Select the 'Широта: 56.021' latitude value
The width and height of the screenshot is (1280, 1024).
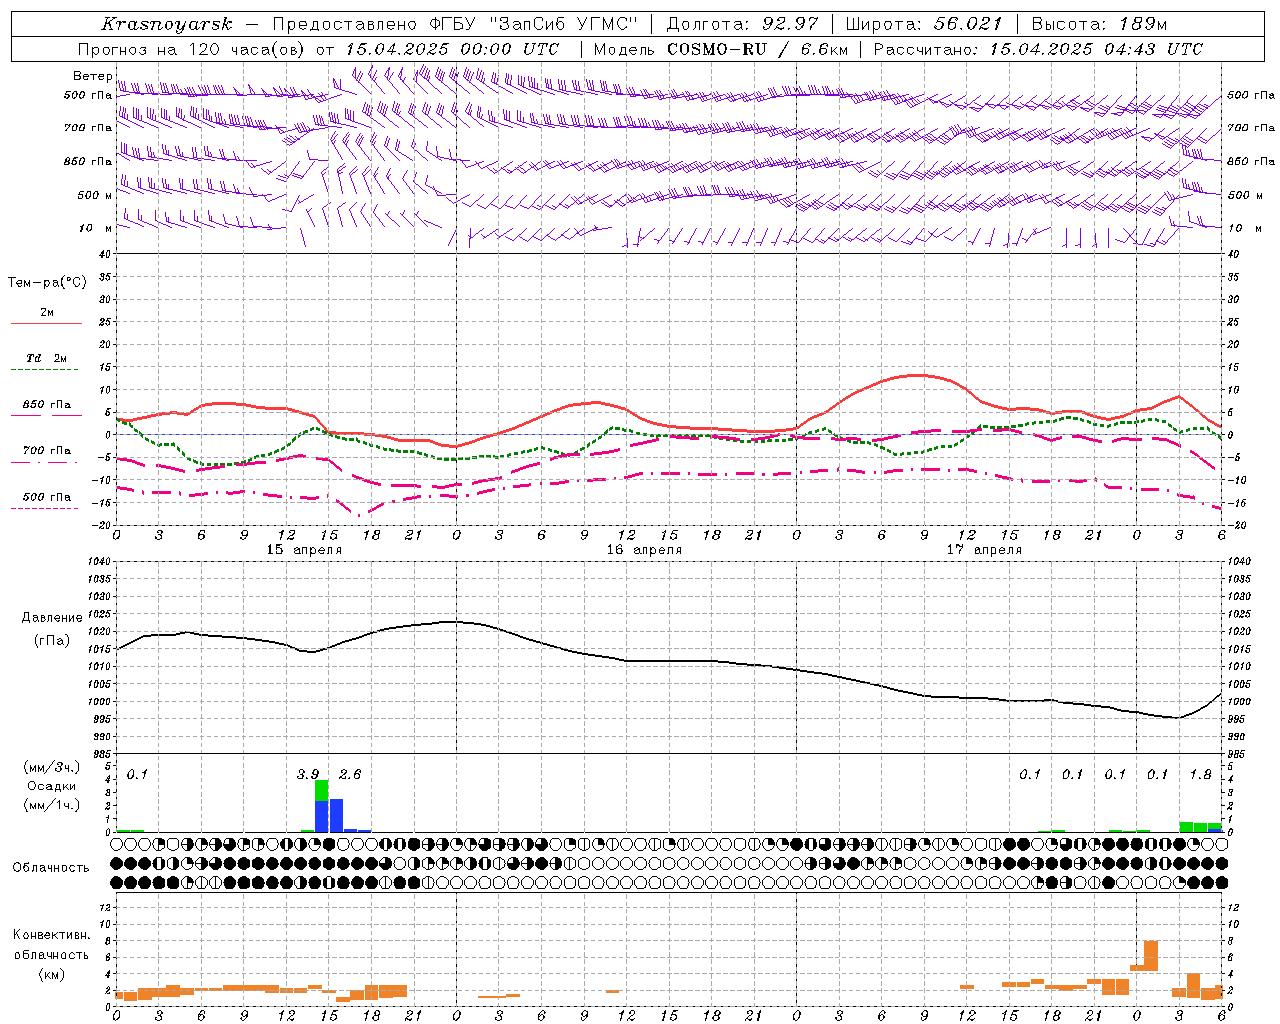click(923, 24)
